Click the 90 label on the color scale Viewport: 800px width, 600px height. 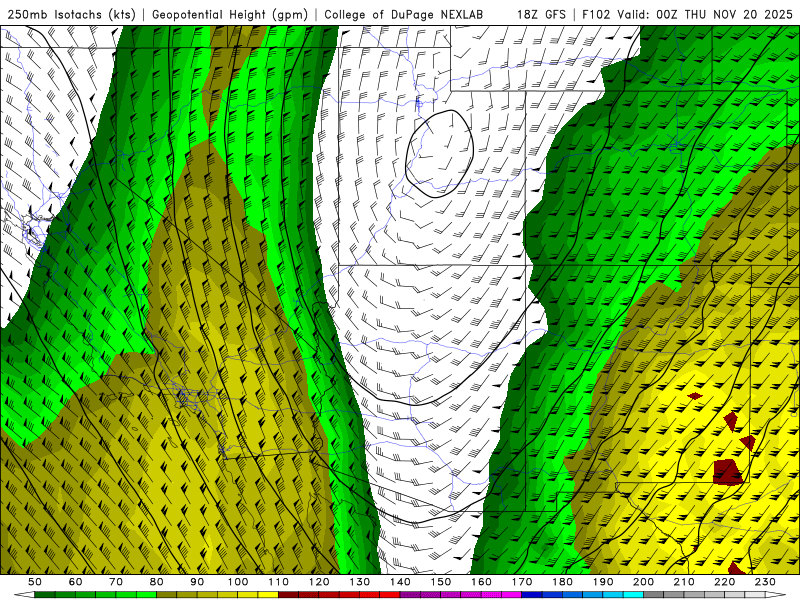tap(197, 582)
